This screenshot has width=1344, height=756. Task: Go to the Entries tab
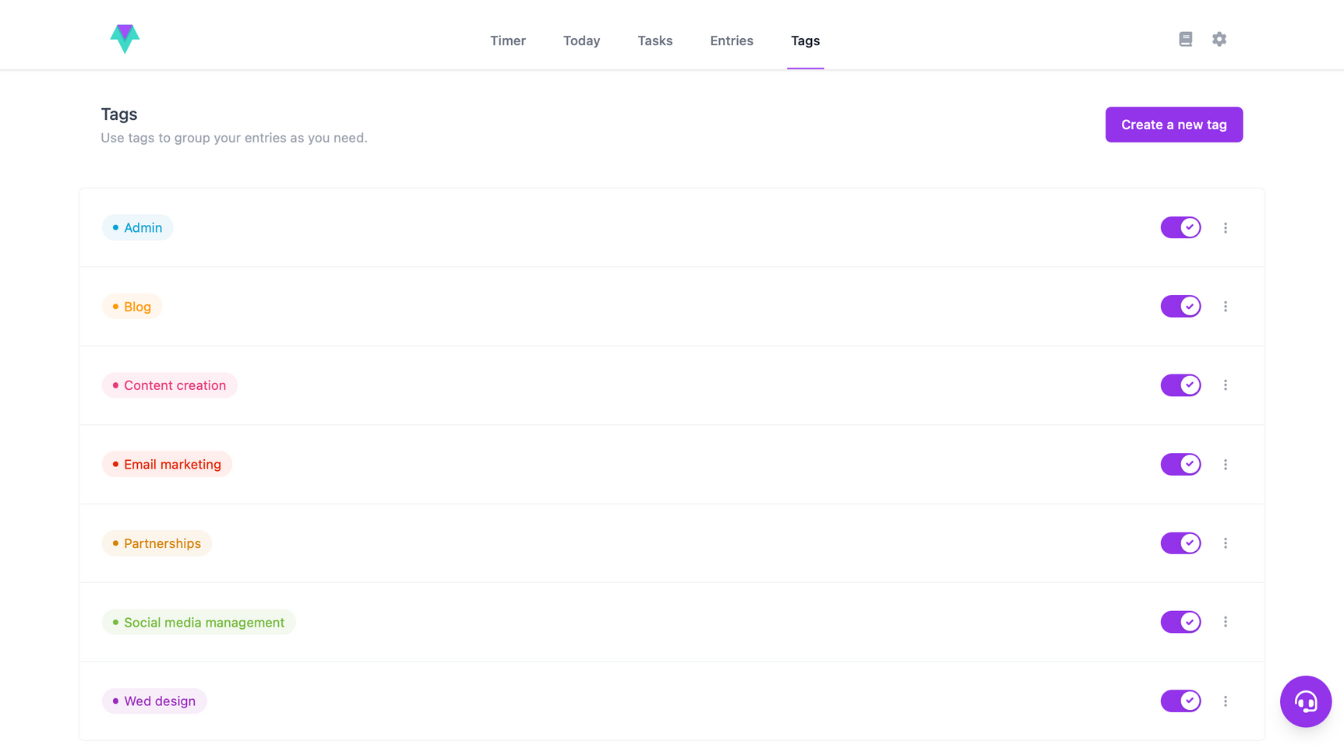pyautogui.click(x=731, y=41)
